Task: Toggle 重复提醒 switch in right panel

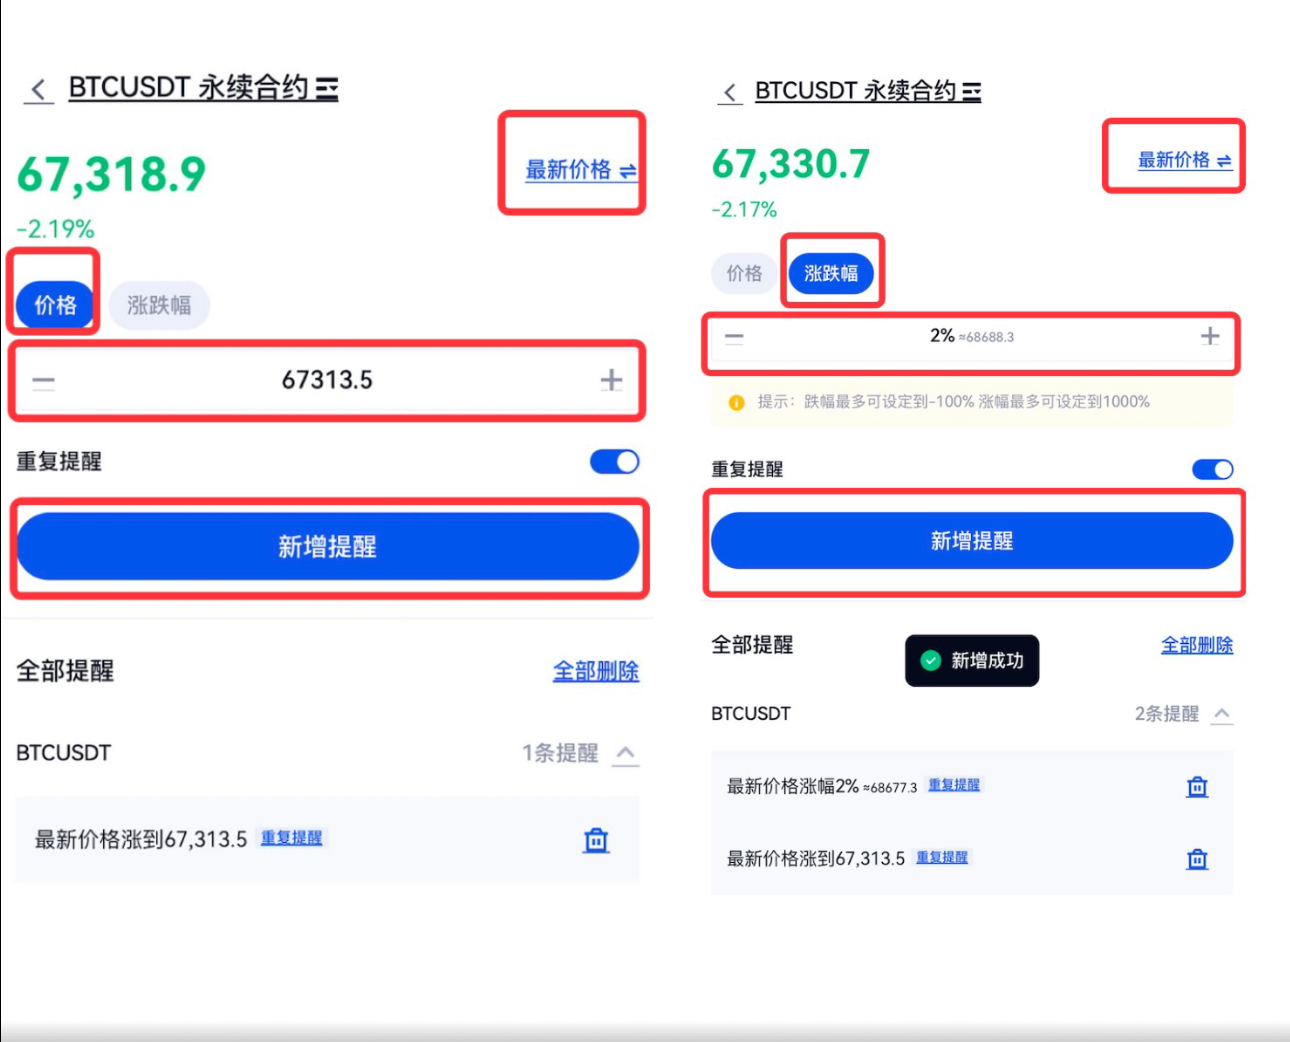Action: [x=1212, y=470]
